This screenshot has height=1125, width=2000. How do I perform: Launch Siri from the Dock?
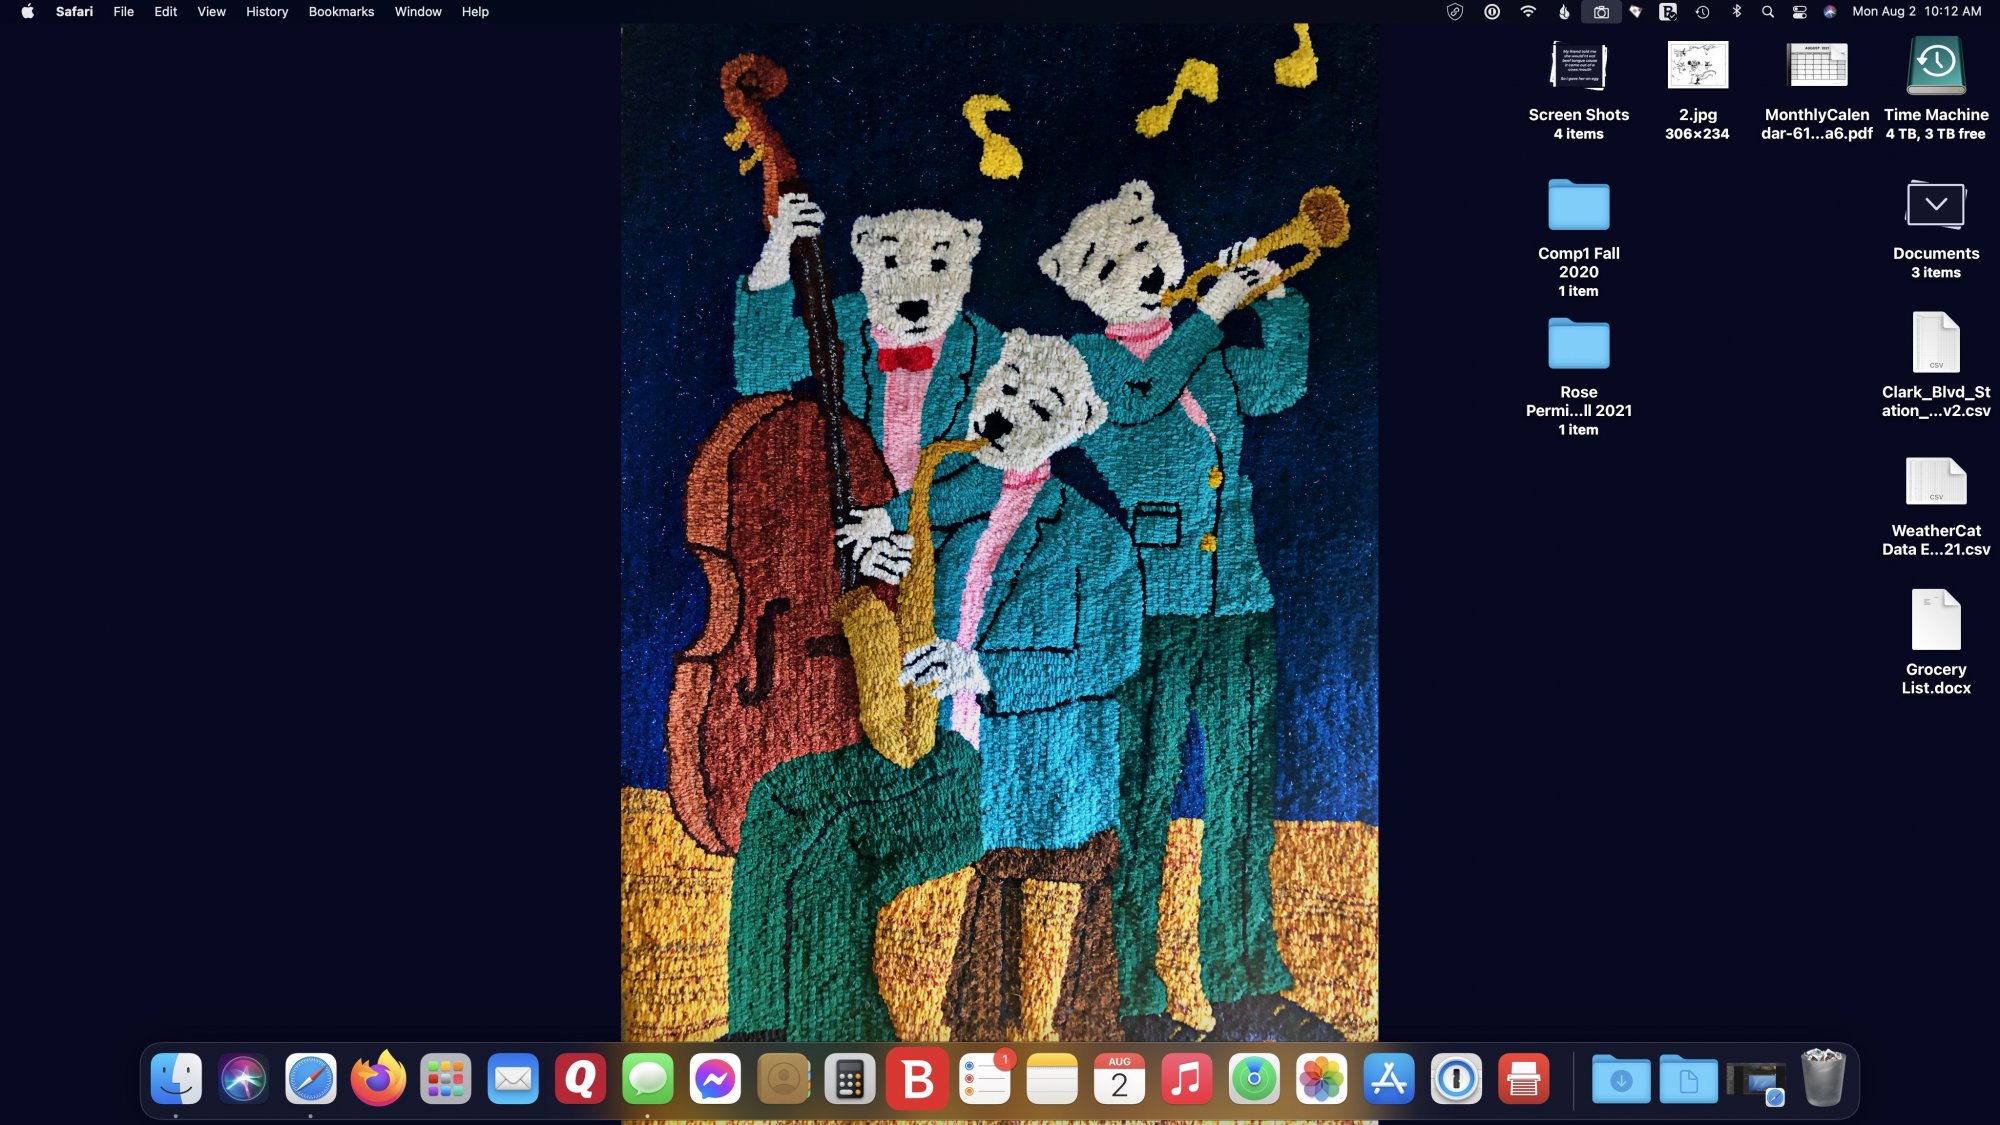(x=243, y=1079)
